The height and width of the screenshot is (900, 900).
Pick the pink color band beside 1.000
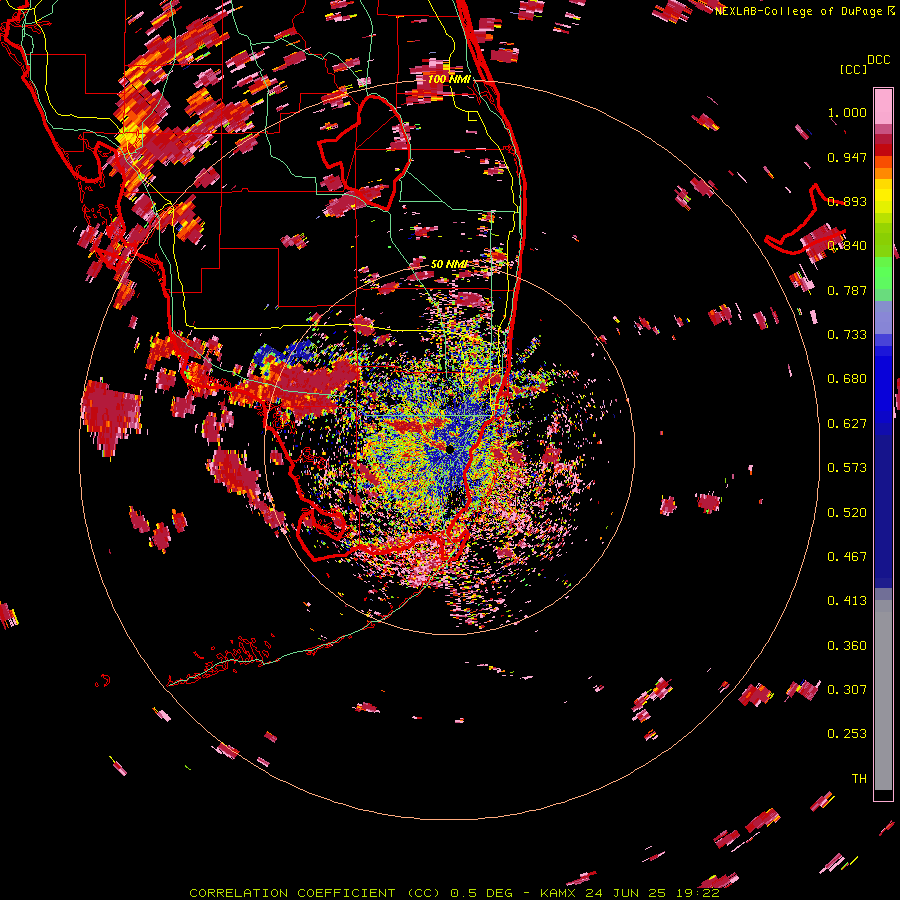[883, 107]
